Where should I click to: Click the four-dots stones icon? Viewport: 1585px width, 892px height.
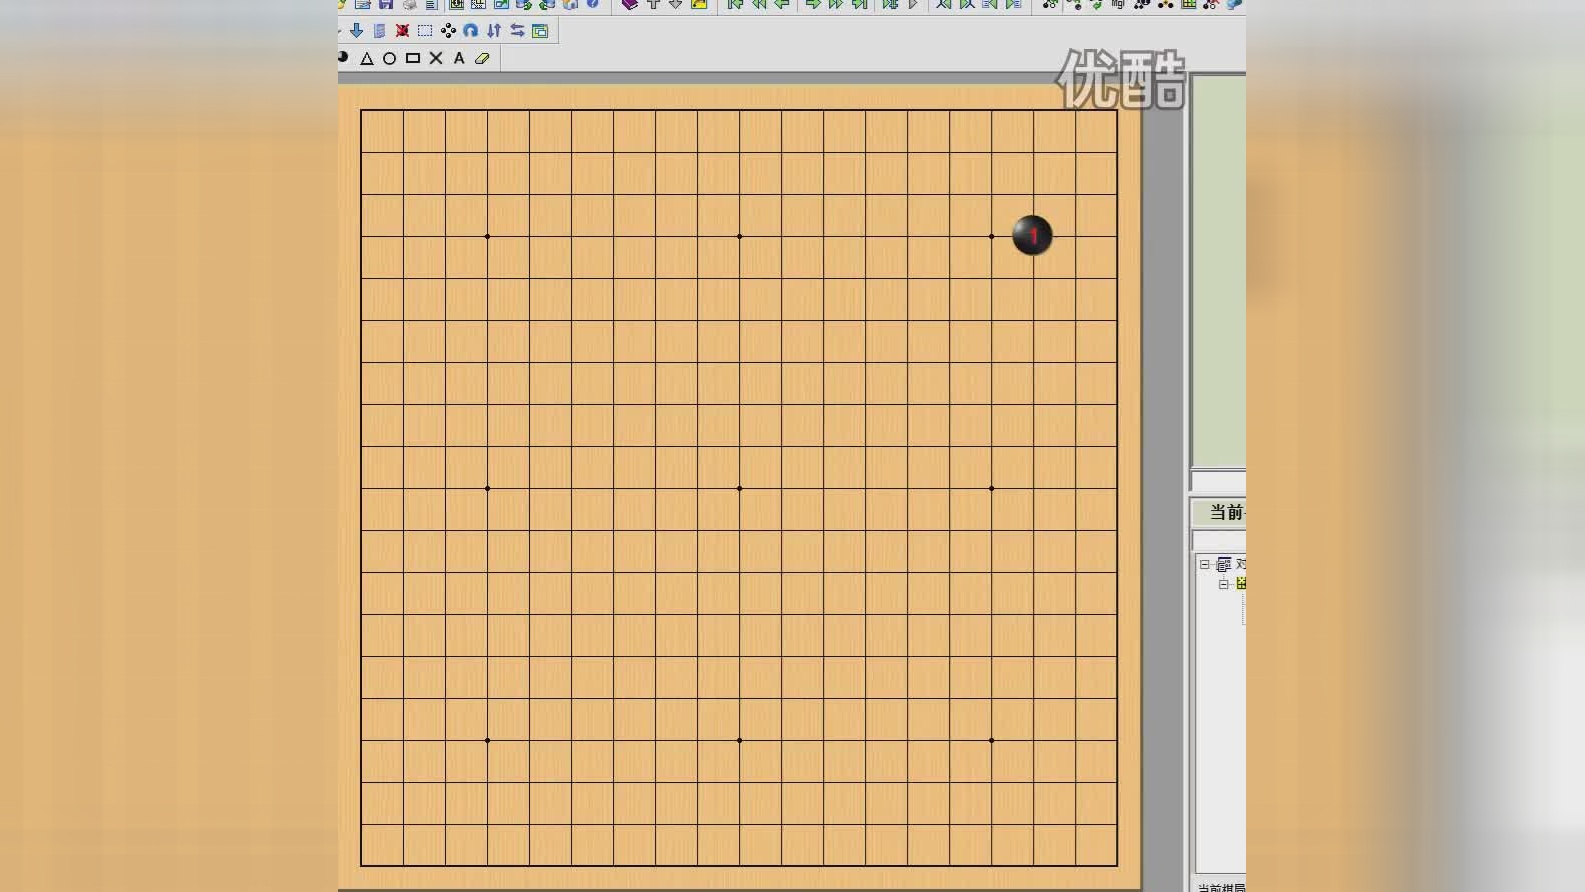(448, 31)
